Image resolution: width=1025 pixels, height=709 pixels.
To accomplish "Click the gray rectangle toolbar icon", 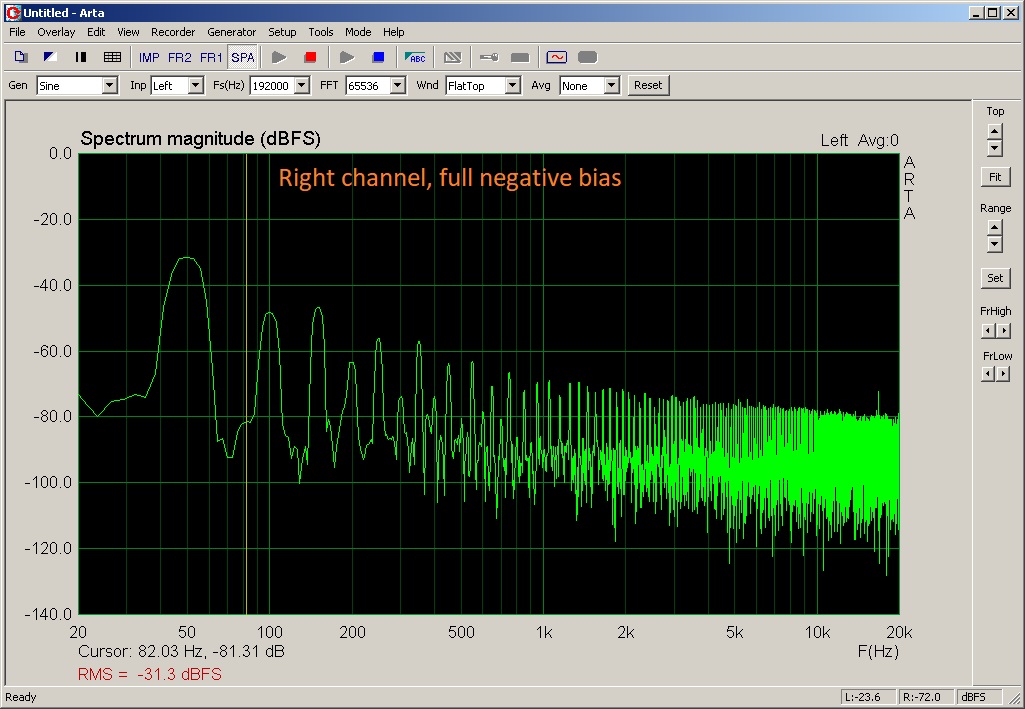I will coord(520,58).
